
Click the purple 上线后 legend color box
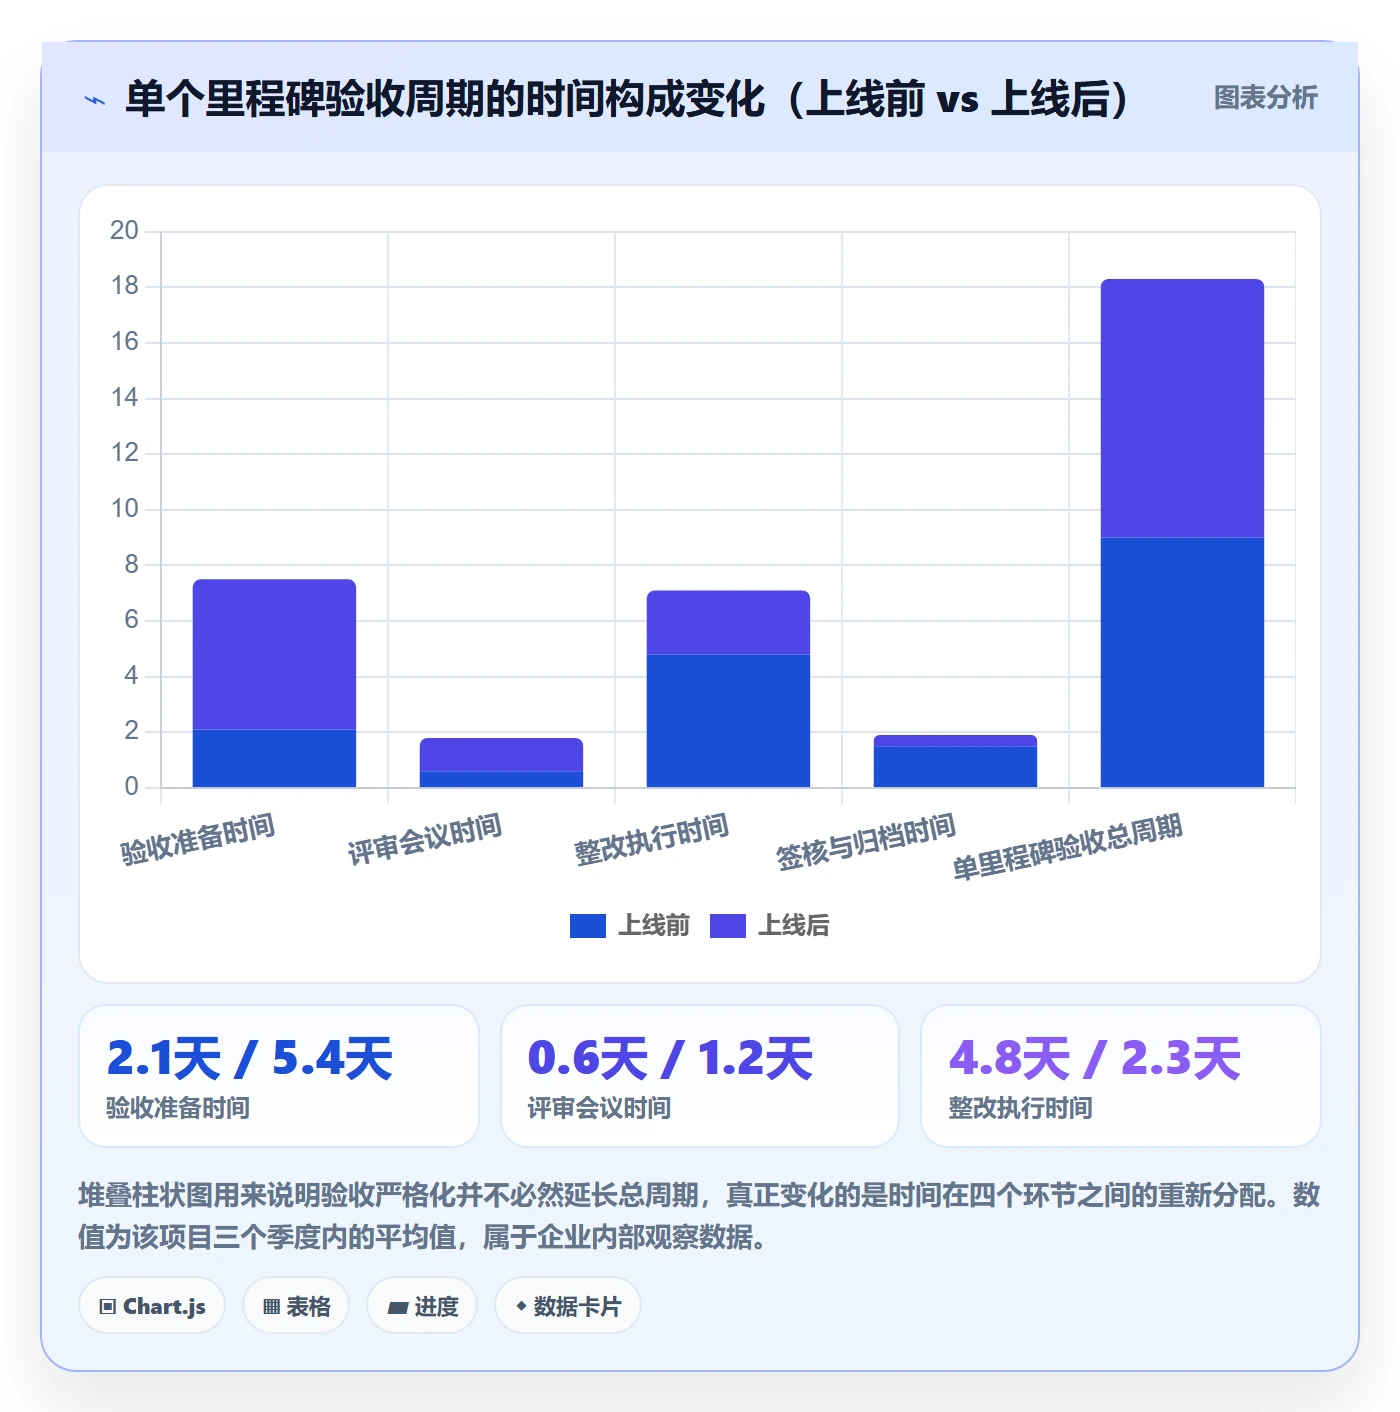(728, 926)
